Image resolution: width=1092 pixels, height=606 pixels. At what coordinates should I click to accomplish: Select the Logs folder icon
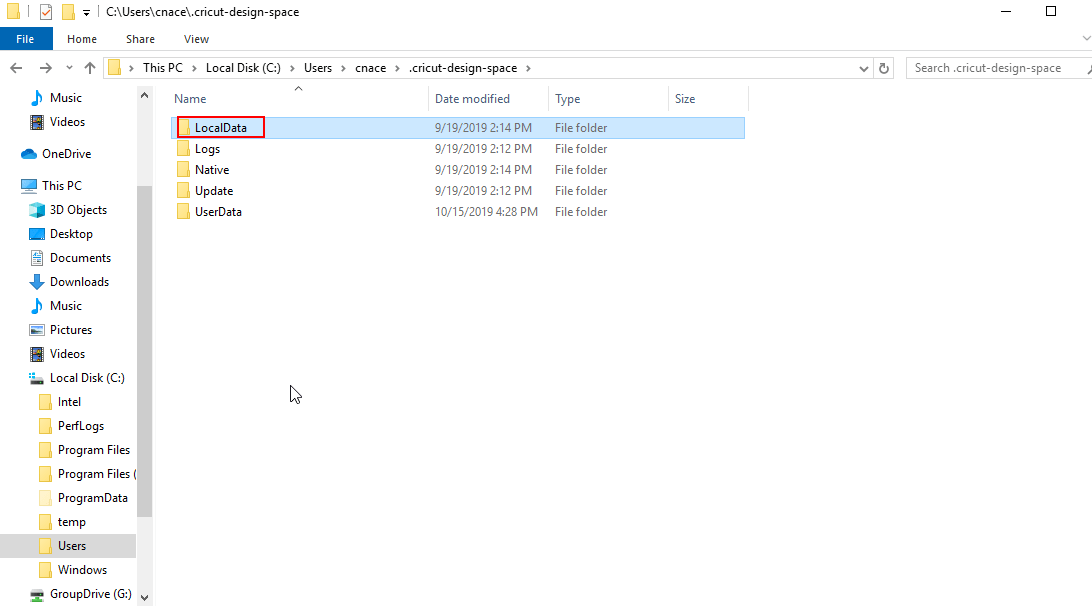point(183,148)
